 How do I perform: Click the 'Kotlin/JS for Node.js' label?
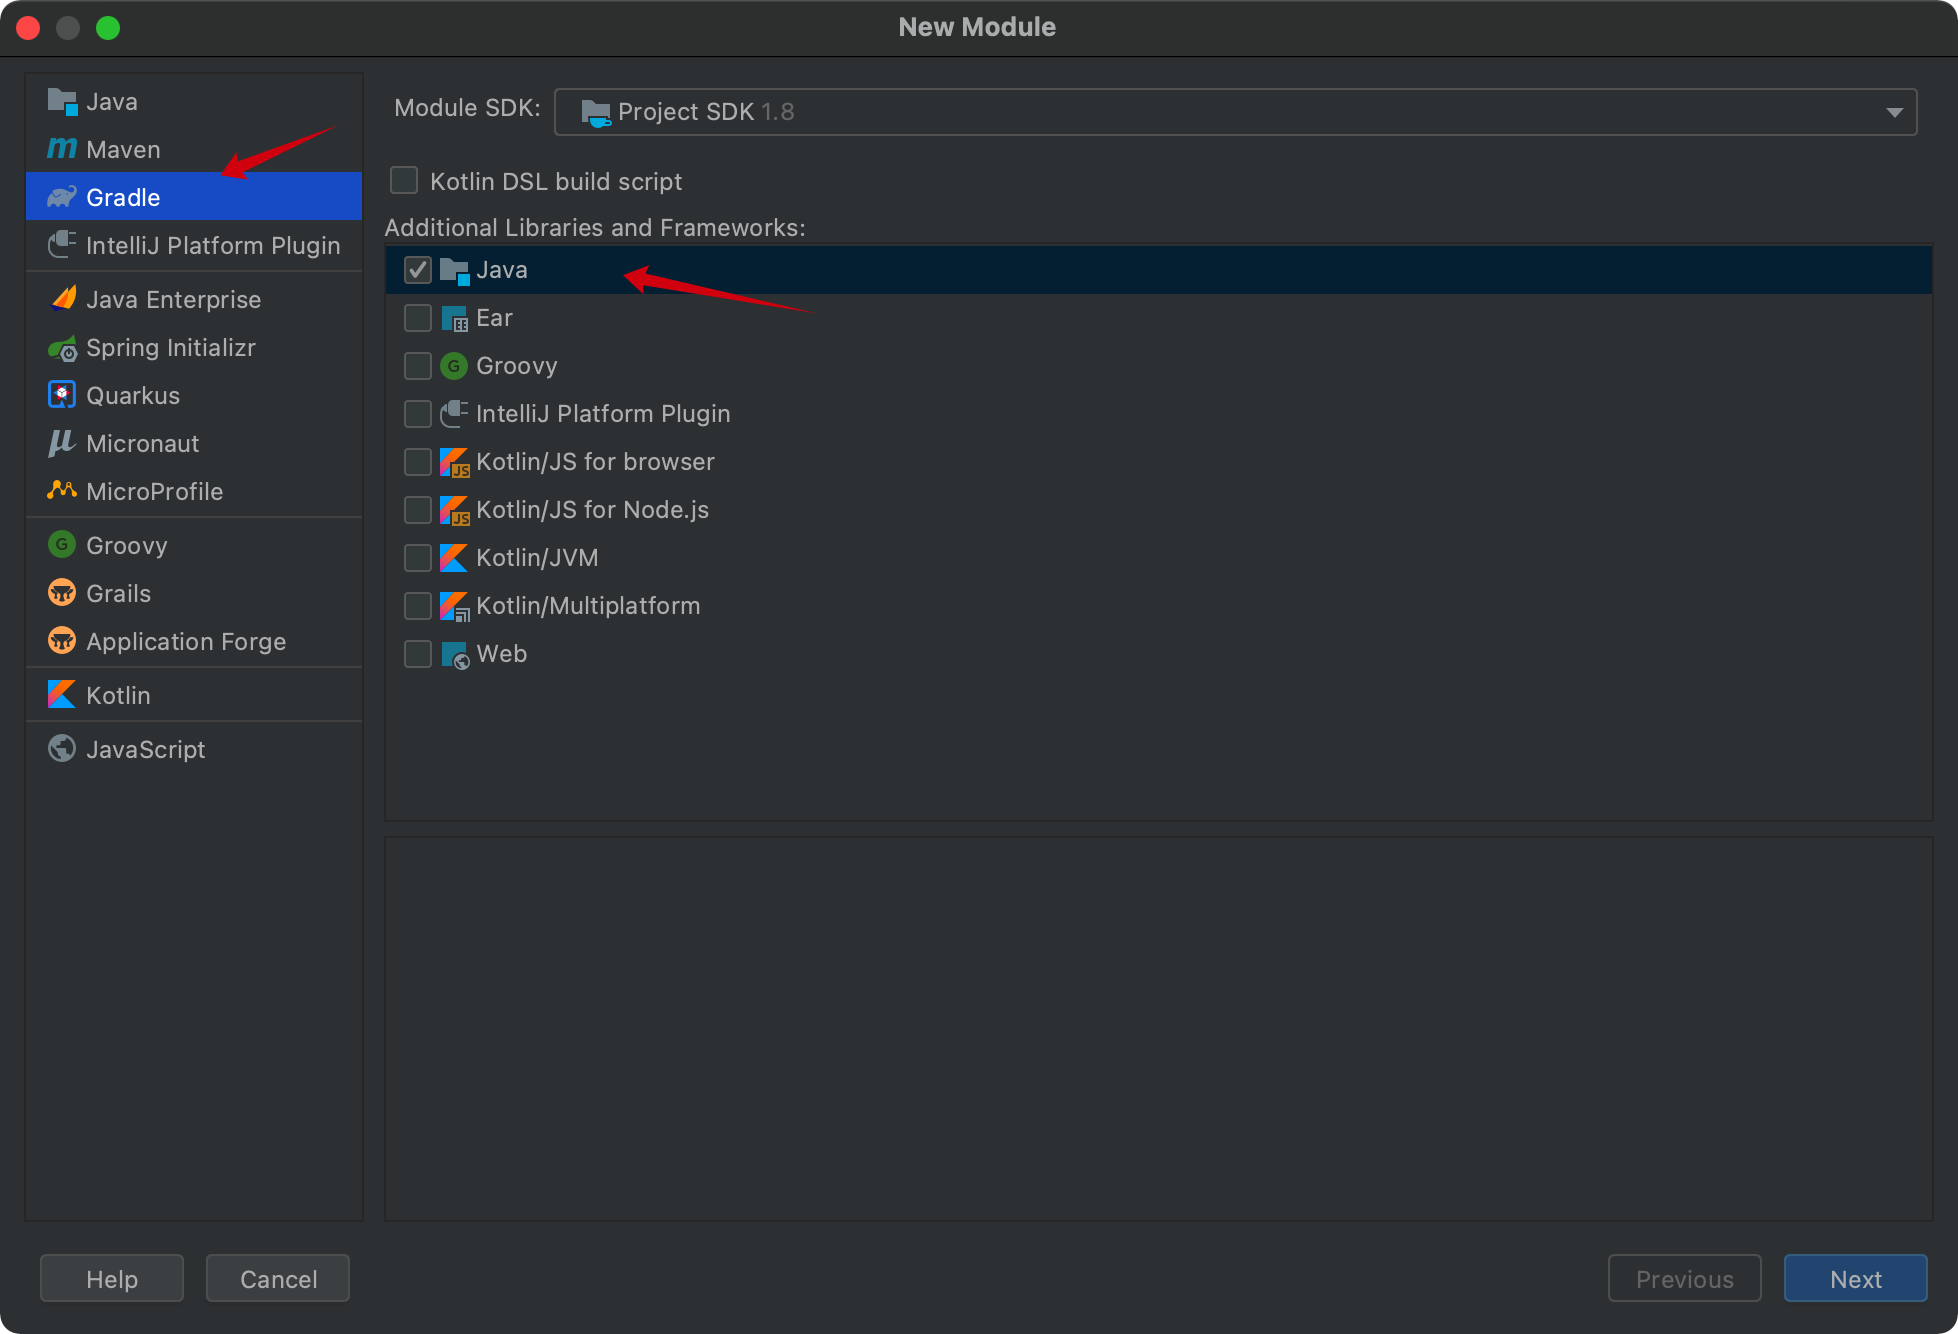[593, 510]
